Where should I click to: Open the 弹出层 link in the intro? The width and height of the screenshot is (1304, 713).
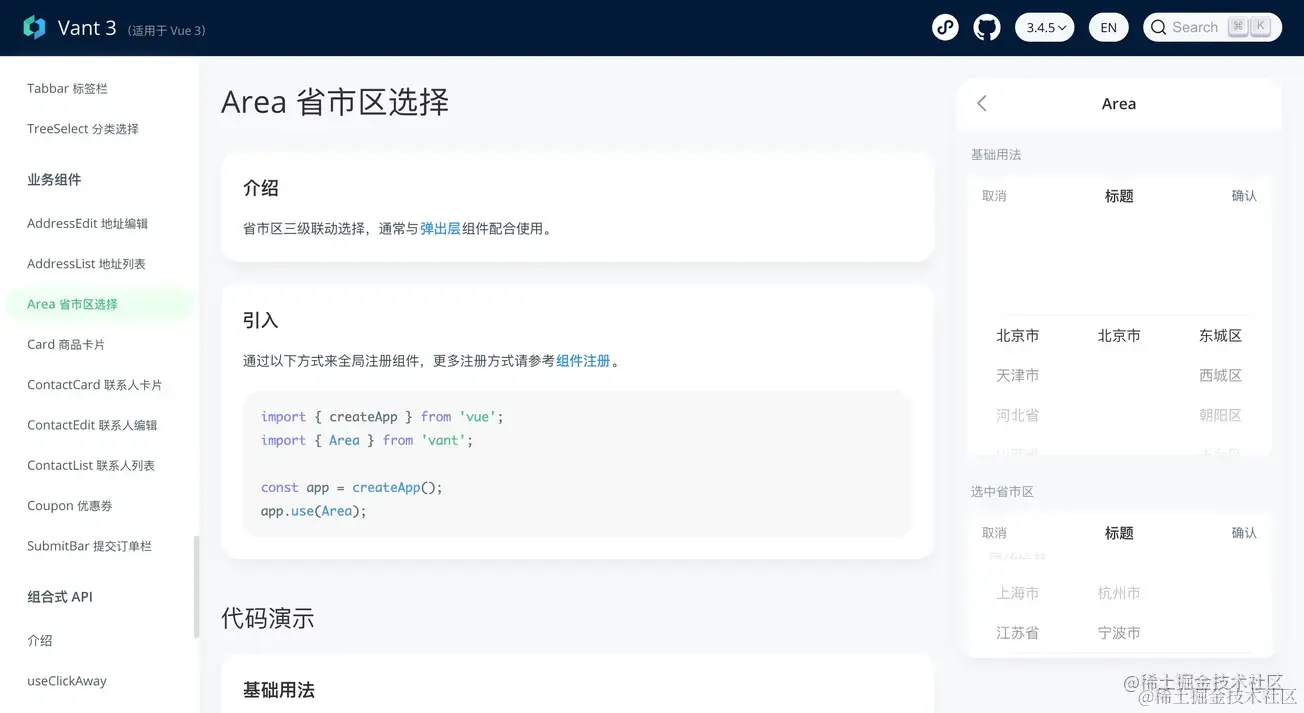pos(441,228)
